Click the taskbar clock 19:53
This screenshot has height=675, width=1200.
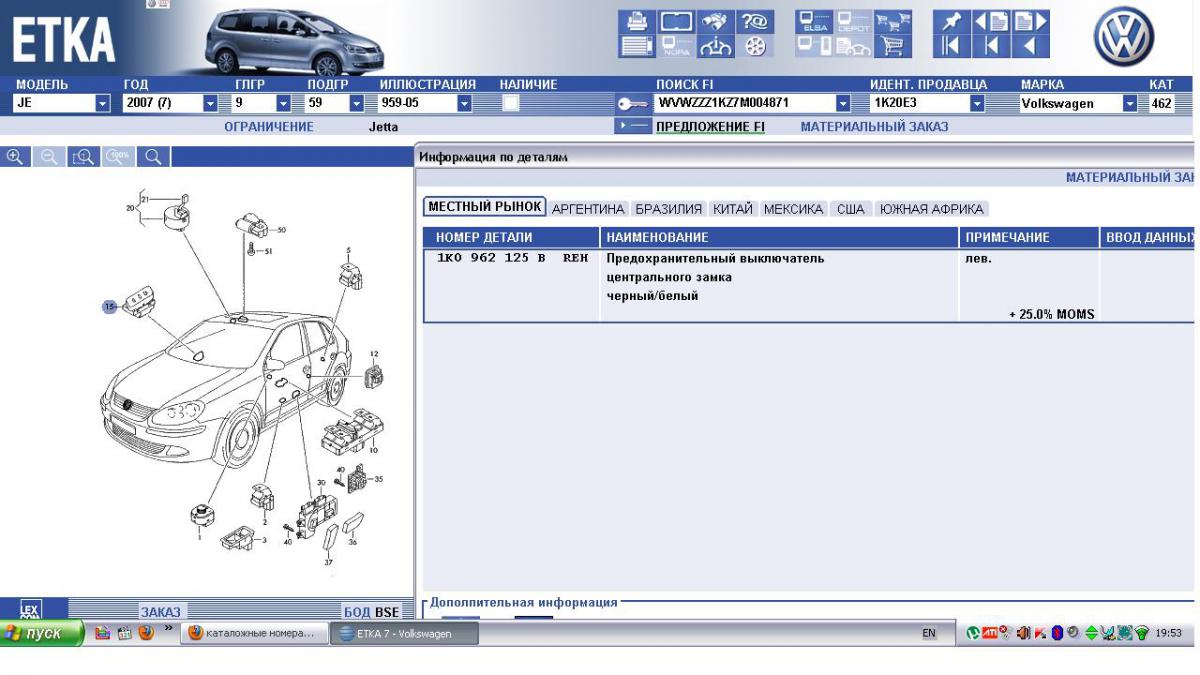pyautogui.click(x=1168, y=633)
